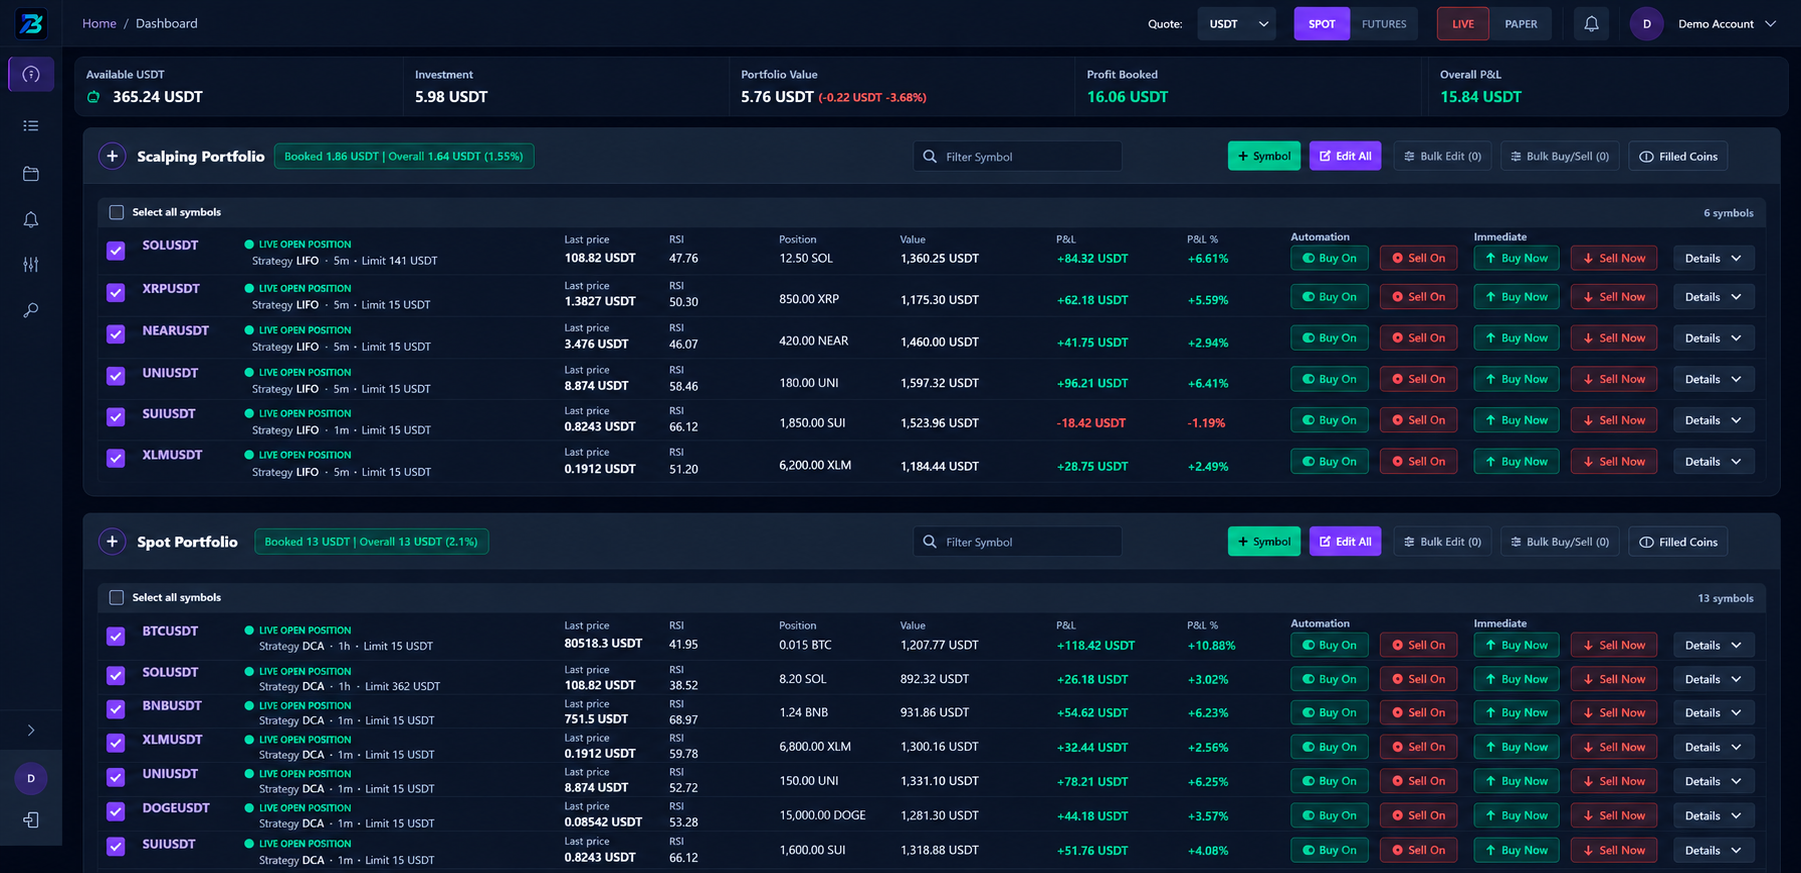
Task: Open the Demo Account dropdown menu
Action: click(1727, 24)
